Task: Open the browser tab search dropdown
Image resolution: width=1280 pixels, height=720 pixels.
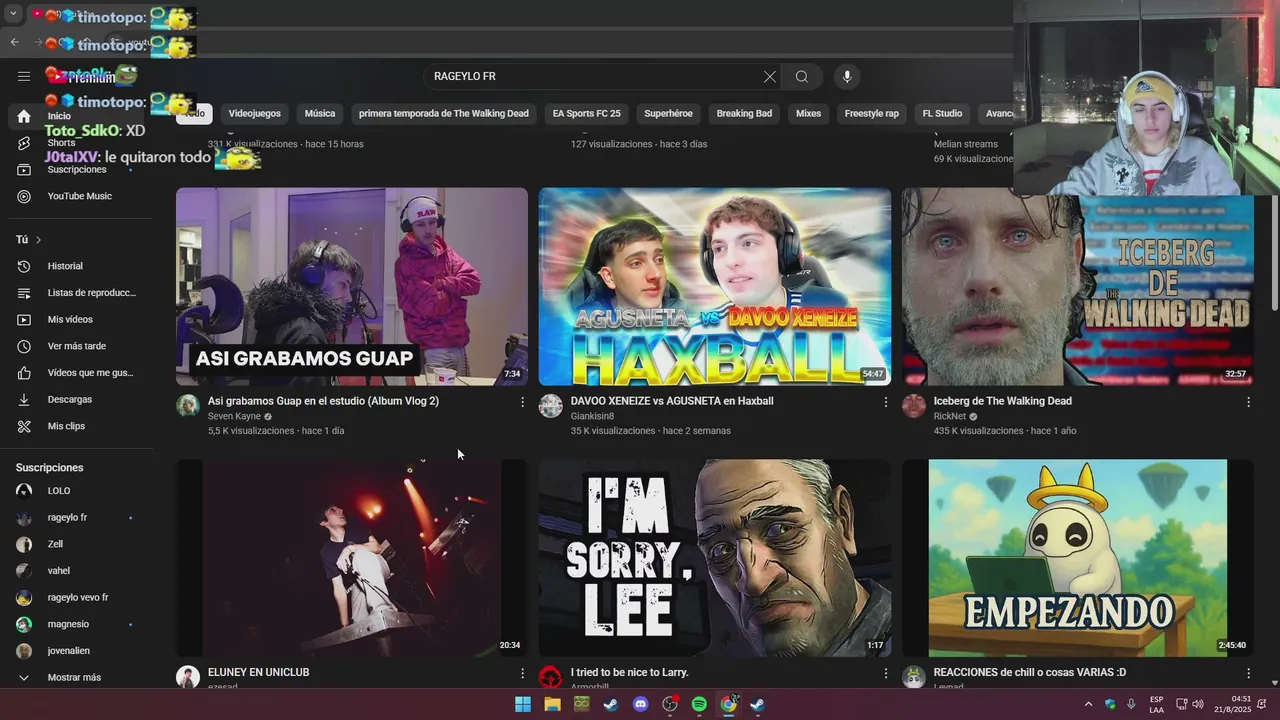Action: (13, 14)
